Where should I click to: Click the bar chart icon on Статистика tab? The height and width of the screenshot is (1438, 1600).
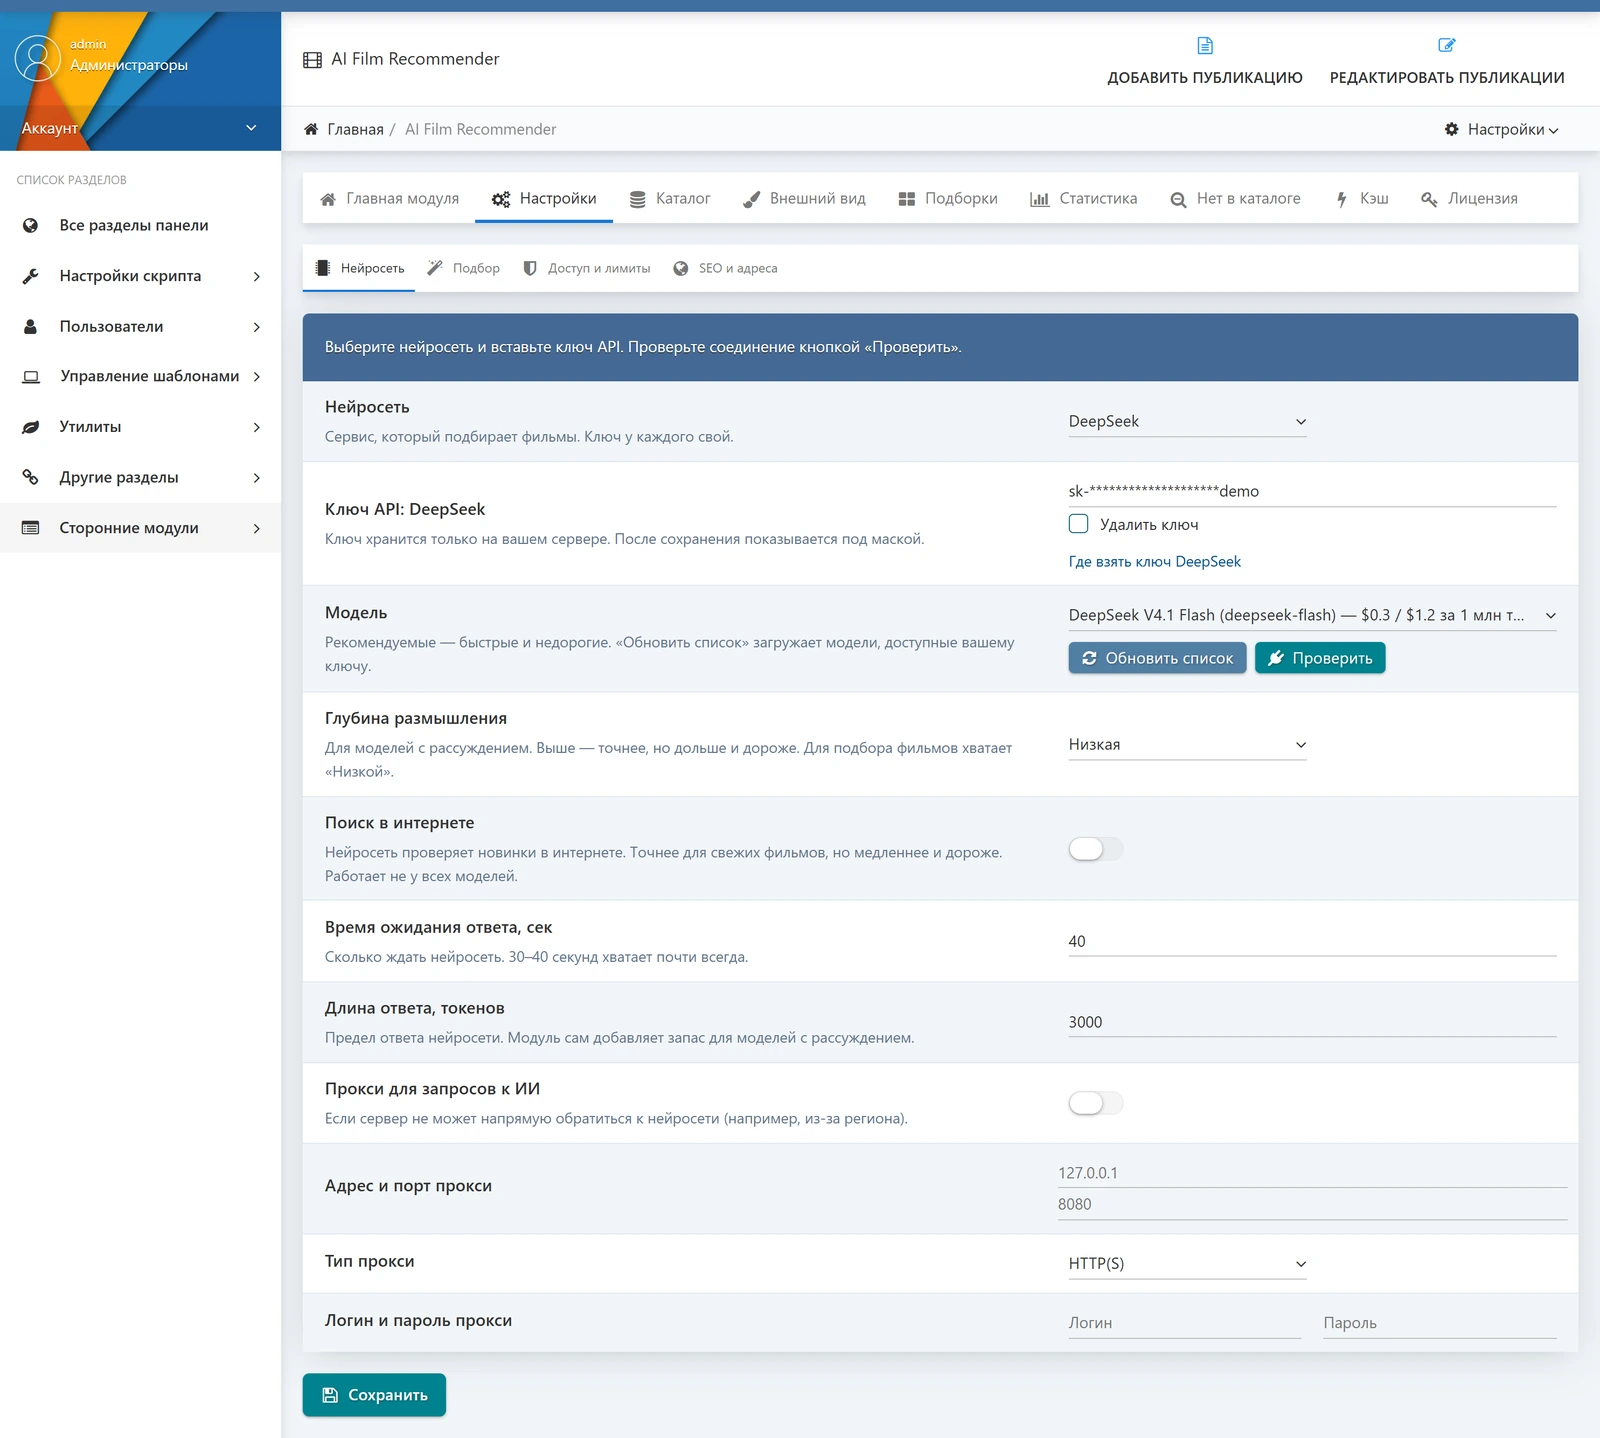click(1040, 199)
